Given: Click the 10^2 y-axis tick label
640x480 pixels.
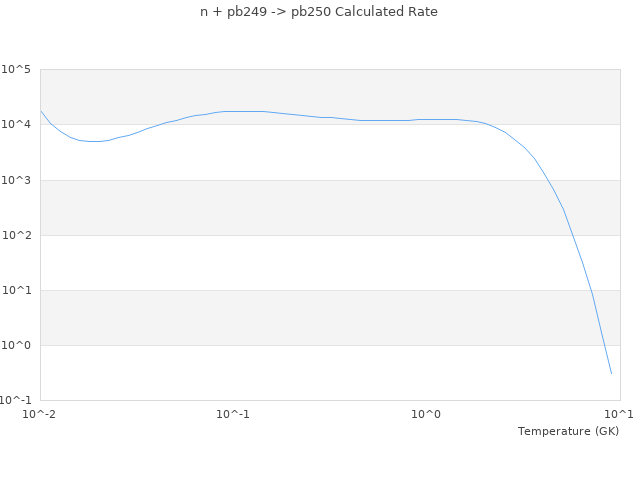Looking at the screenshot, I should [16, 235].
